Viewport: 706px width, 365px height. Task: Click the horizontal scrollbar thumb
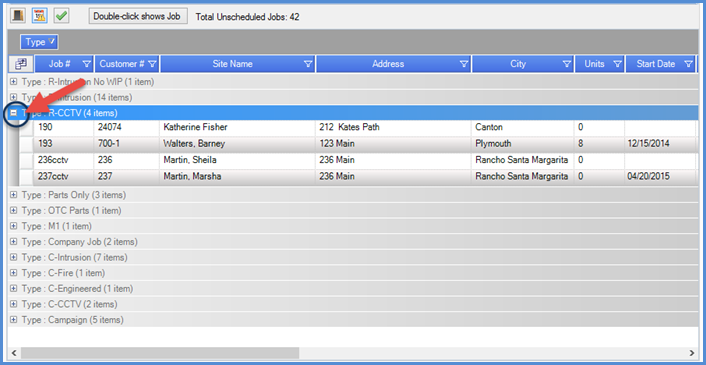pos(160,353)
